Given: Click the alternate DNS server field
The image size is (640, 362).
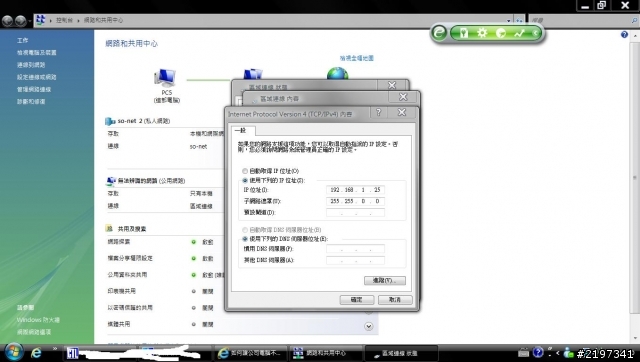Looking at the screenshot, I should [355, 260].
